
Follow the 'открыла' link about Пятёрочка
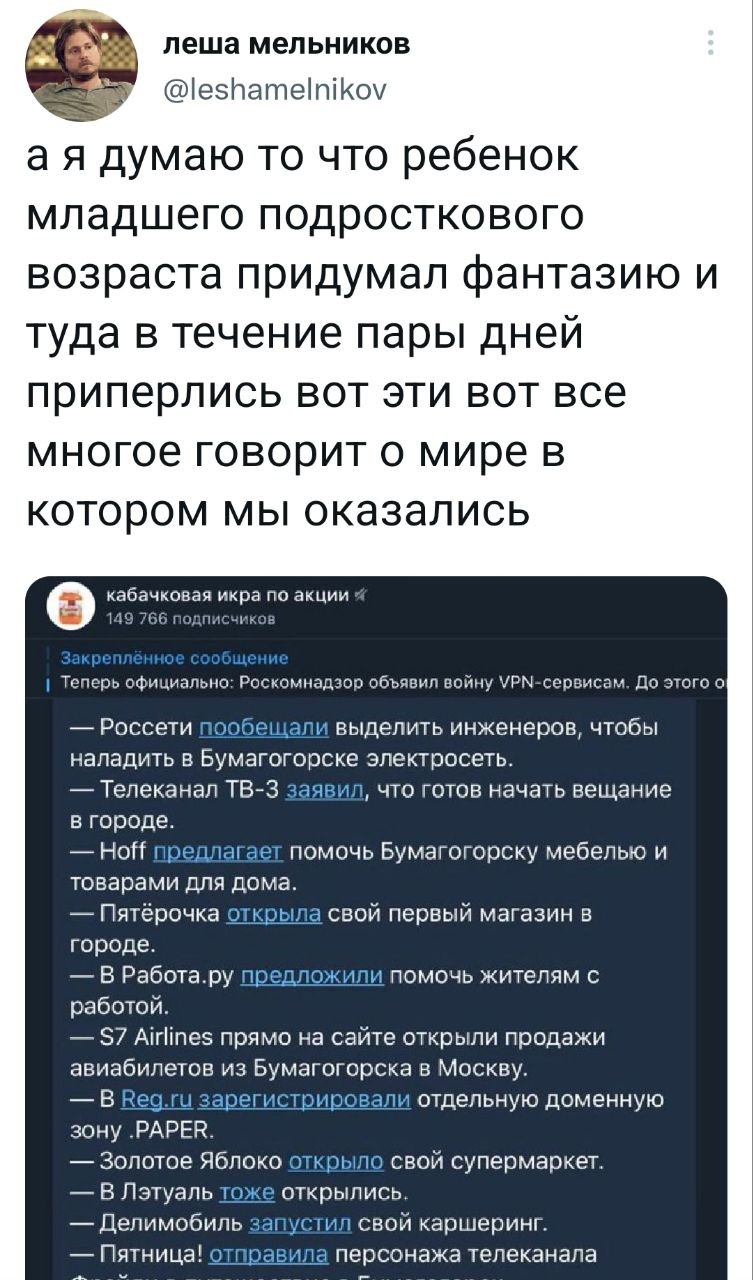pos(275,914)
